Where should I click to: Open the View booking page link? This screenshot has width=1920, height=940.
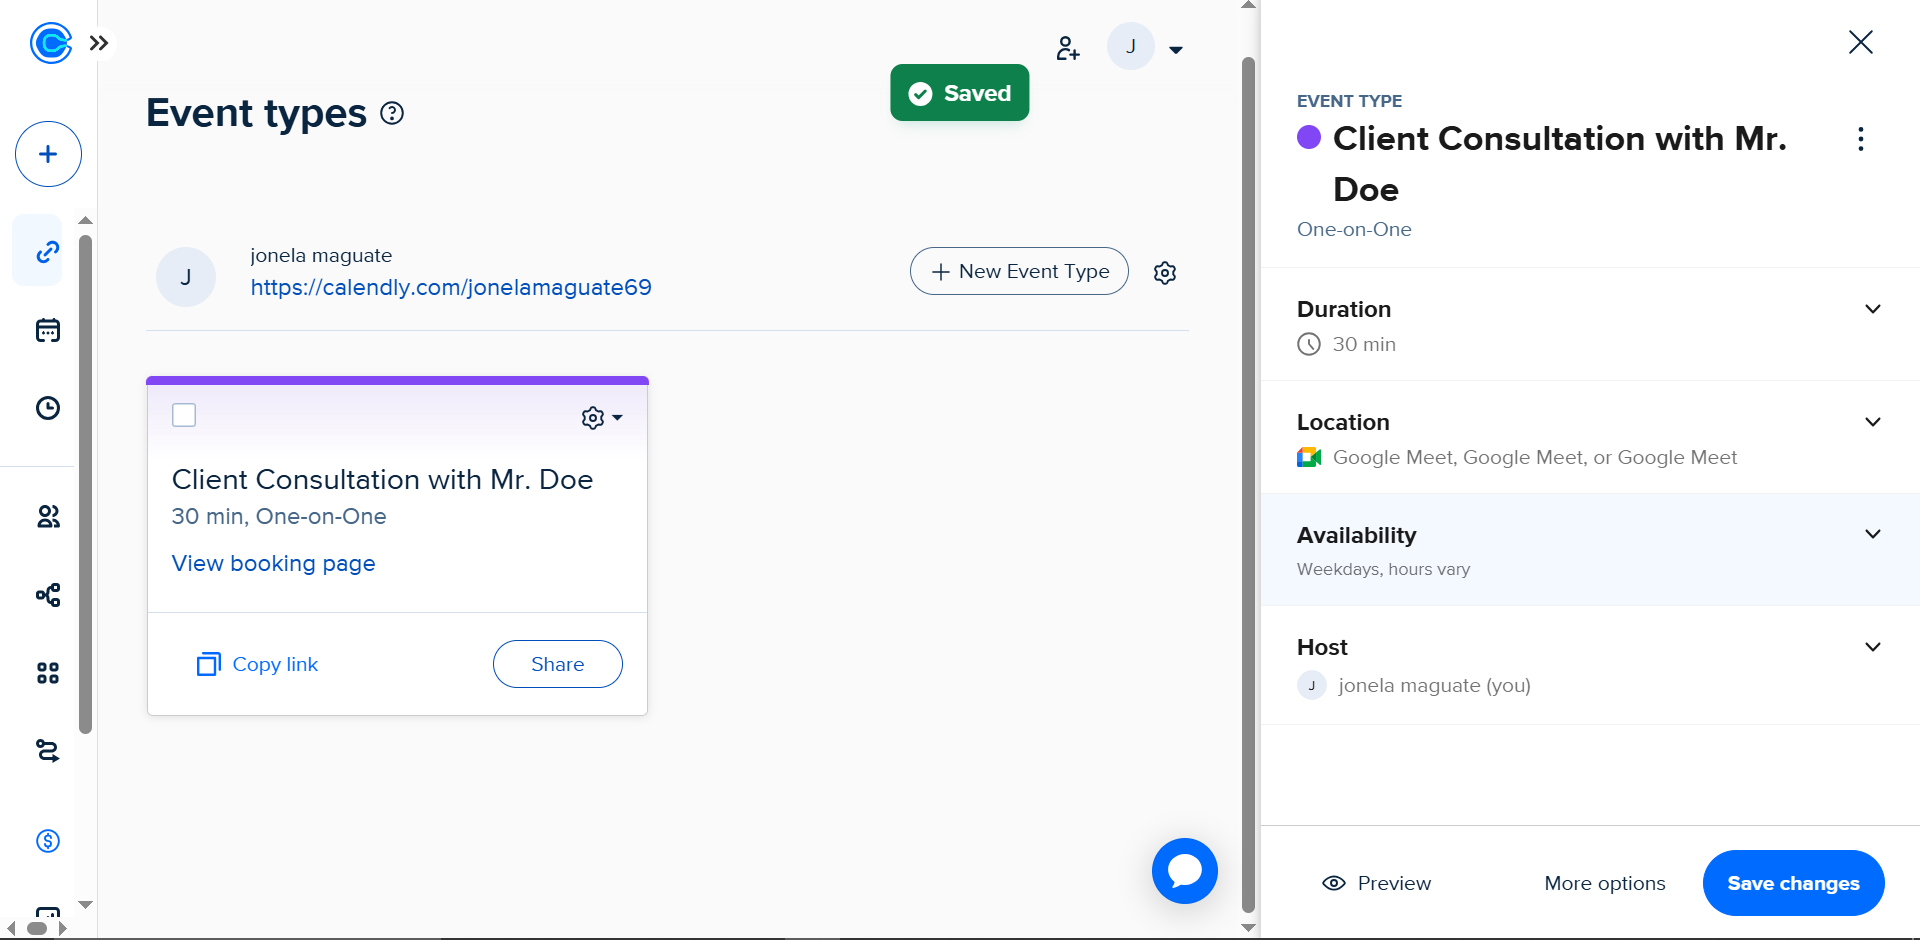(x=273, y=563)
